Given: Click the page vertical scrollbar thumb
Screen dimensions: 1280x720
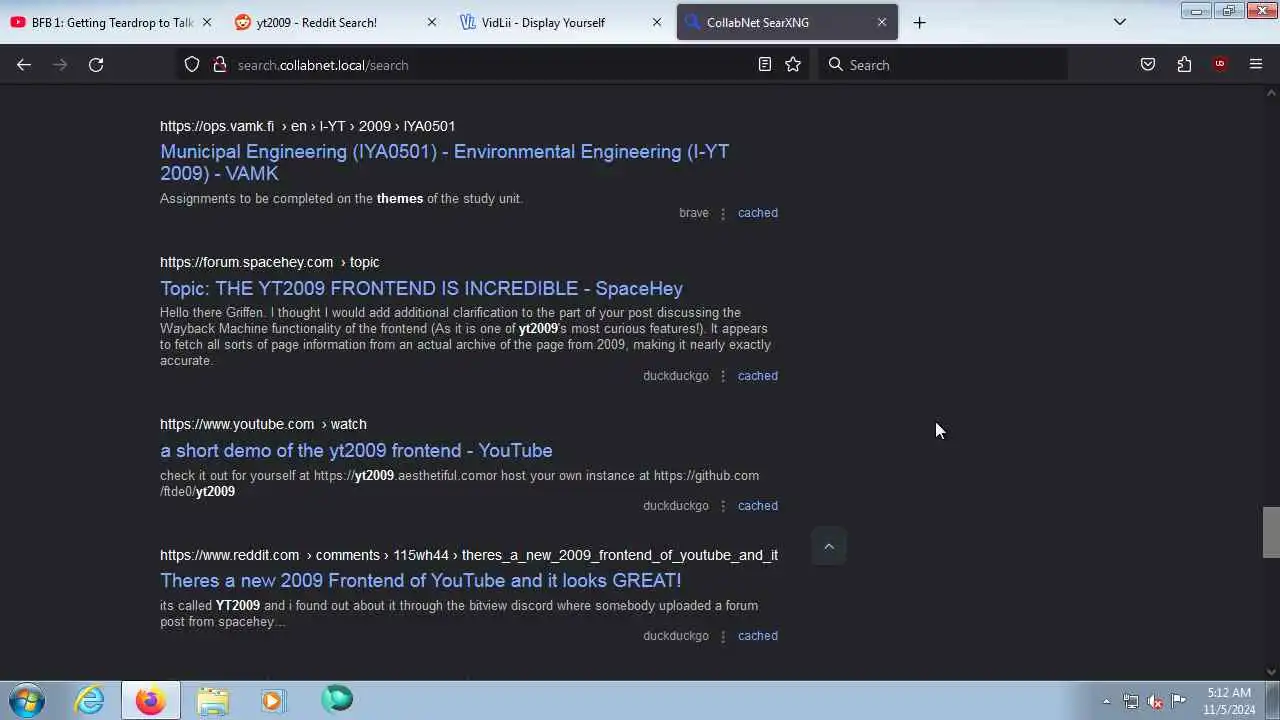Looking at the screenshot, I should 1271,532.
